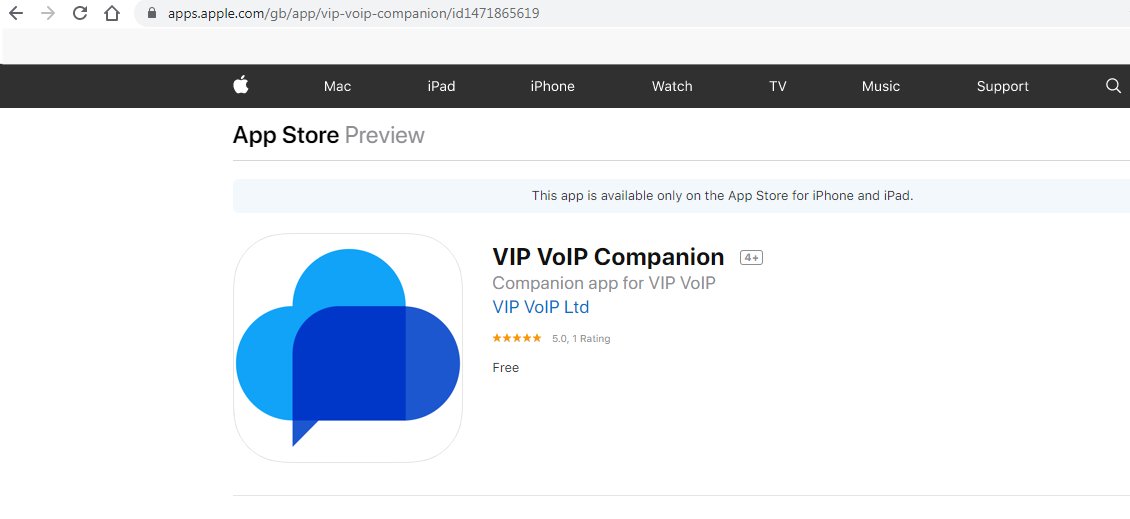Open the Mac menu item
Image resolution: width=1130 pixels, height=519 pixels.
pyautogui.click(x=337, y=86)
